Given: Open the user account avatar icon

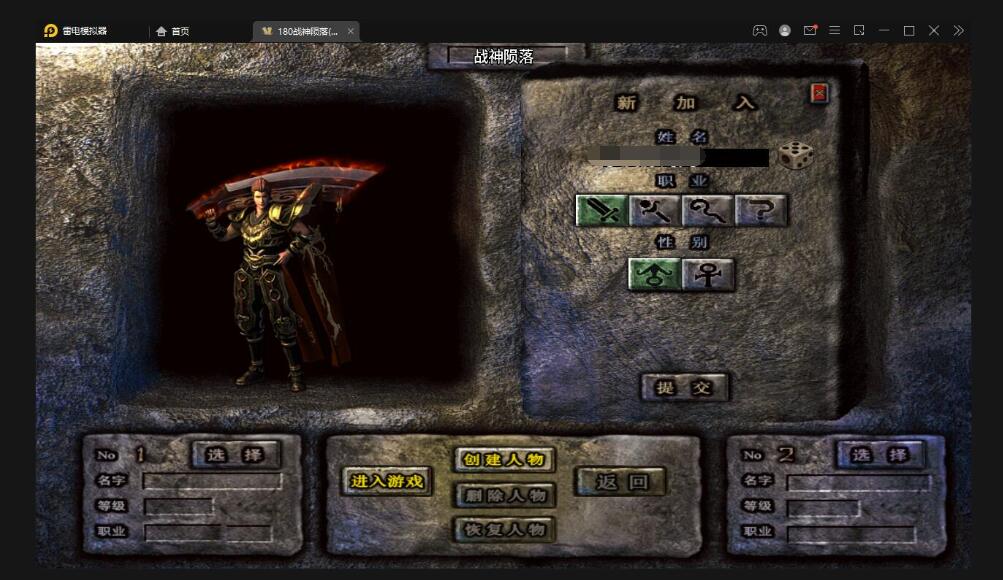Looking at the screenshot, I should pyautogui.click(x=785, y=31).
